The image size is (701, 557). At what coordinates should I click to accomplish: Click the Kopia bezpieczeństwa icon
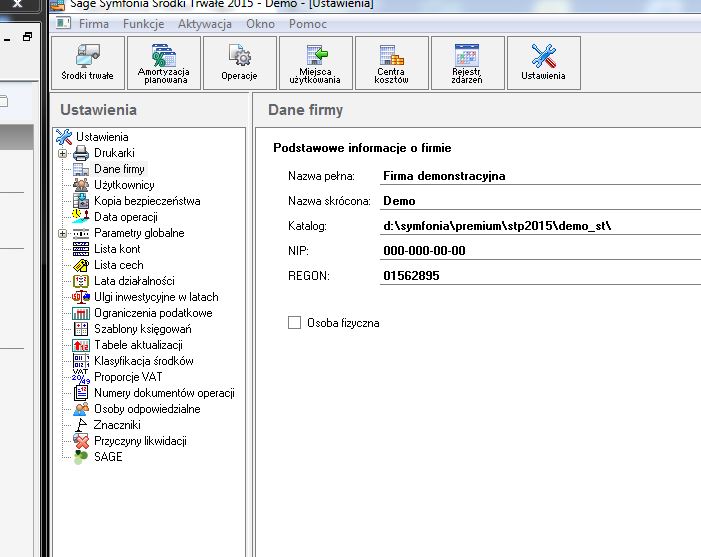[x=81, y=201]
